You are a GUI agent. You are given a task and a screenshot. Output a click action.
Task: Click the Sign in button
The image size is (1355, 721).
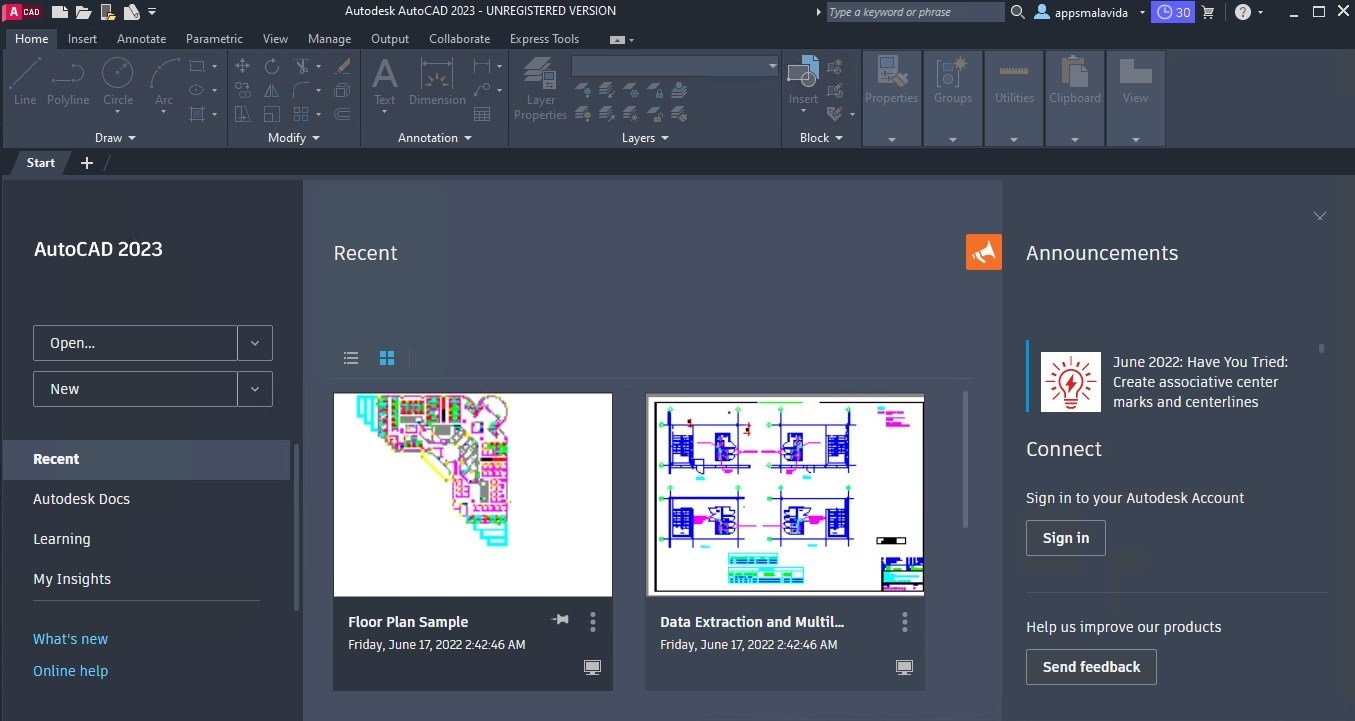(x=1066, y=538)
